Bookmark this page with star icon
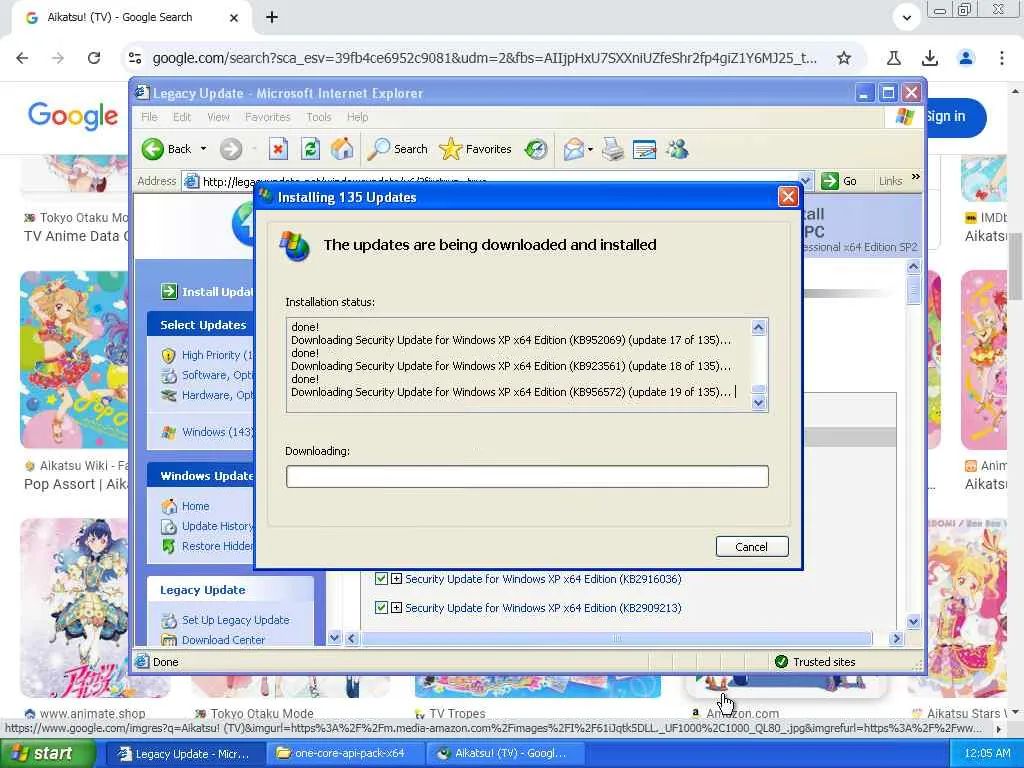 point(844,58)
